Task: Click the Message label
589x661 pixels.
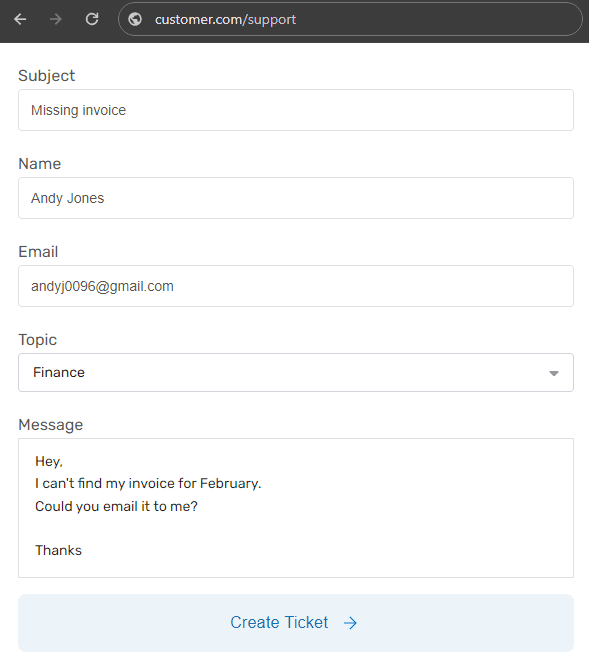Action: tap(51, 425)
